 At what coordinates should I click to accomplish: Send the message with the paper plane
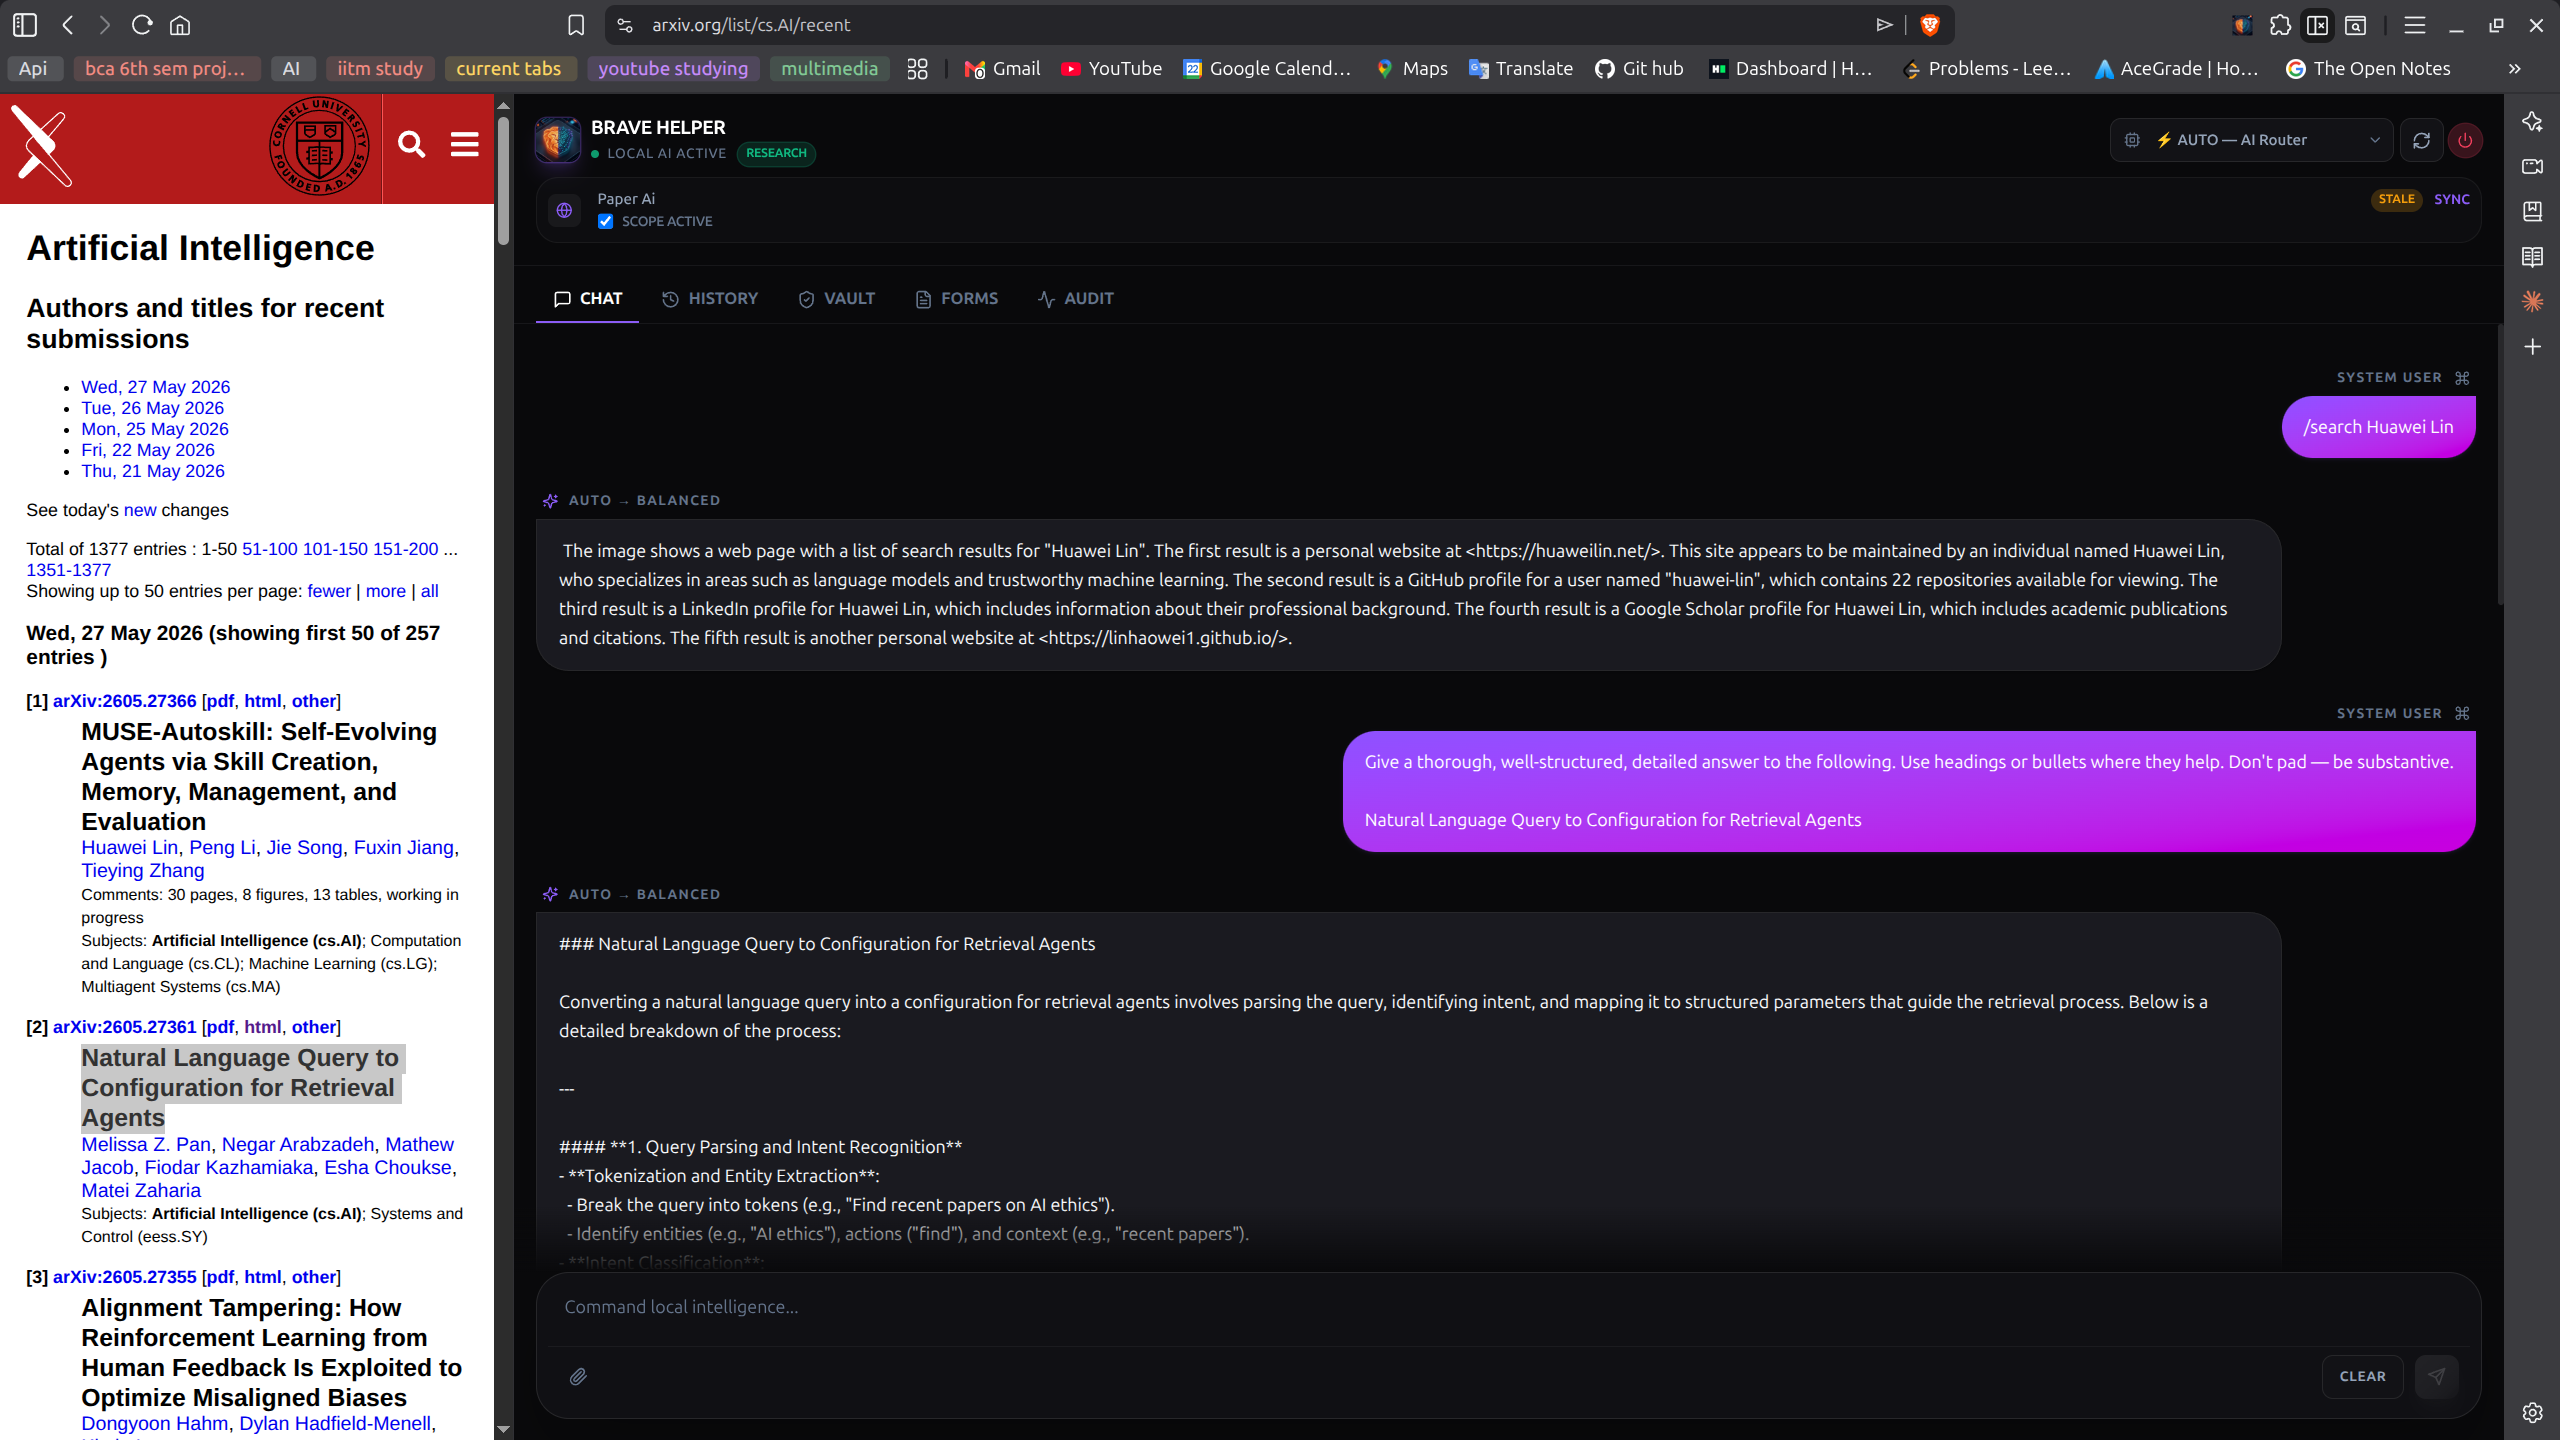pos(2436,1377)
